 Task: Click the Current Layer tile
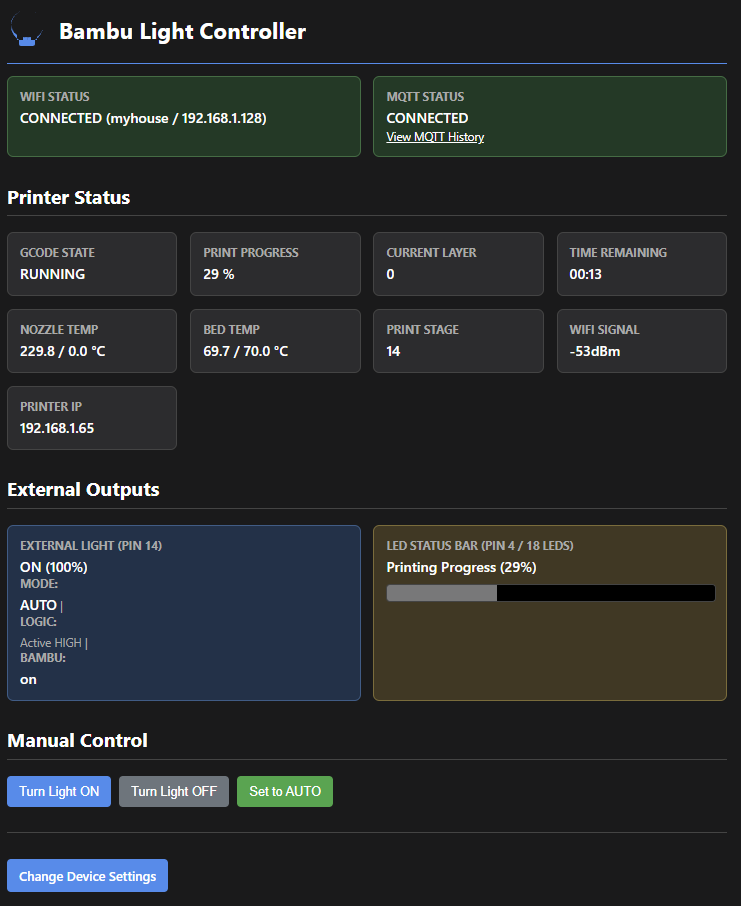click(x=458, y=264)
